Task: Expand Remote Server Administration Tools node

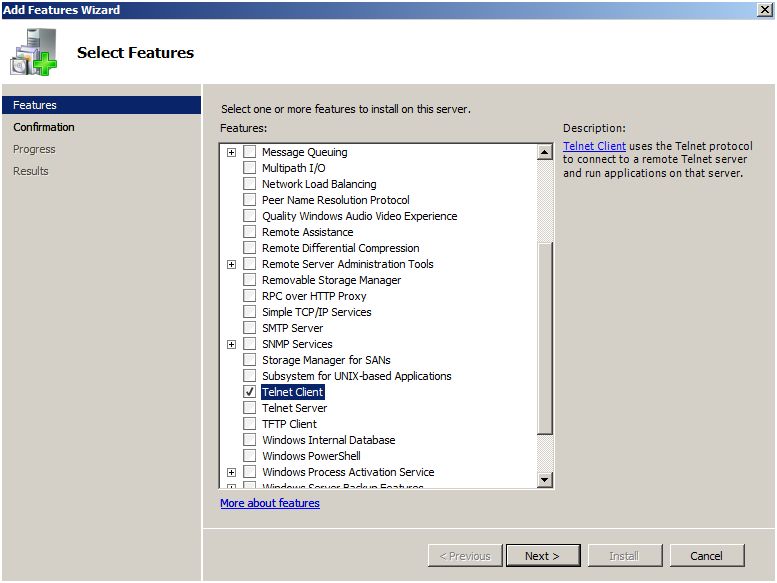Action: [231, 265]
